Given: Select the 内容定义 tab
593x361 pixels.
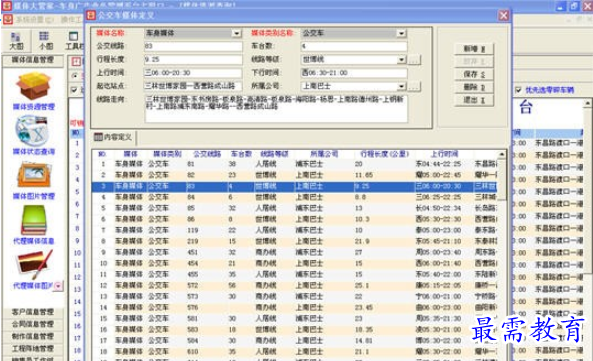Looking at the screenshot, I should click(113, 137).
